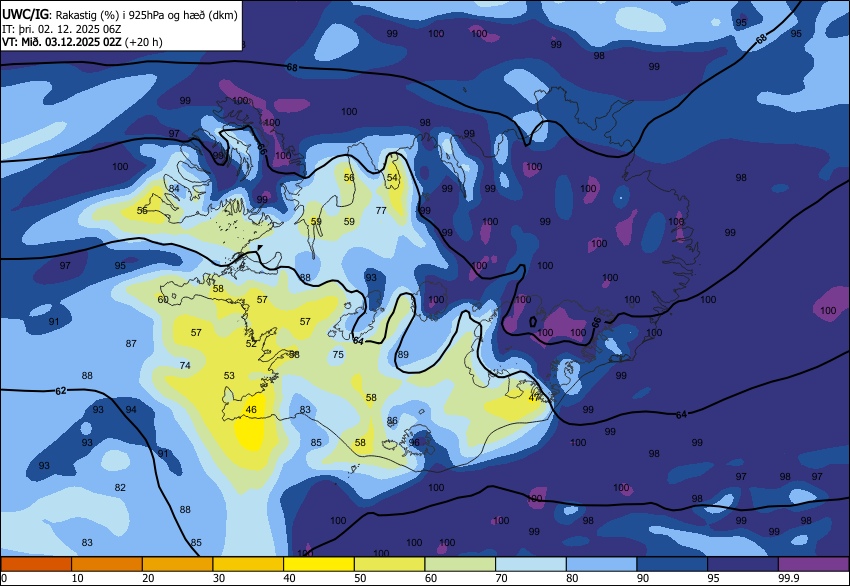This screenshot has height=586, width=850.
Task: Click the title text 'UWC/IG: Rakastig (%) í 925hPa'
Action: coord(89,15)
